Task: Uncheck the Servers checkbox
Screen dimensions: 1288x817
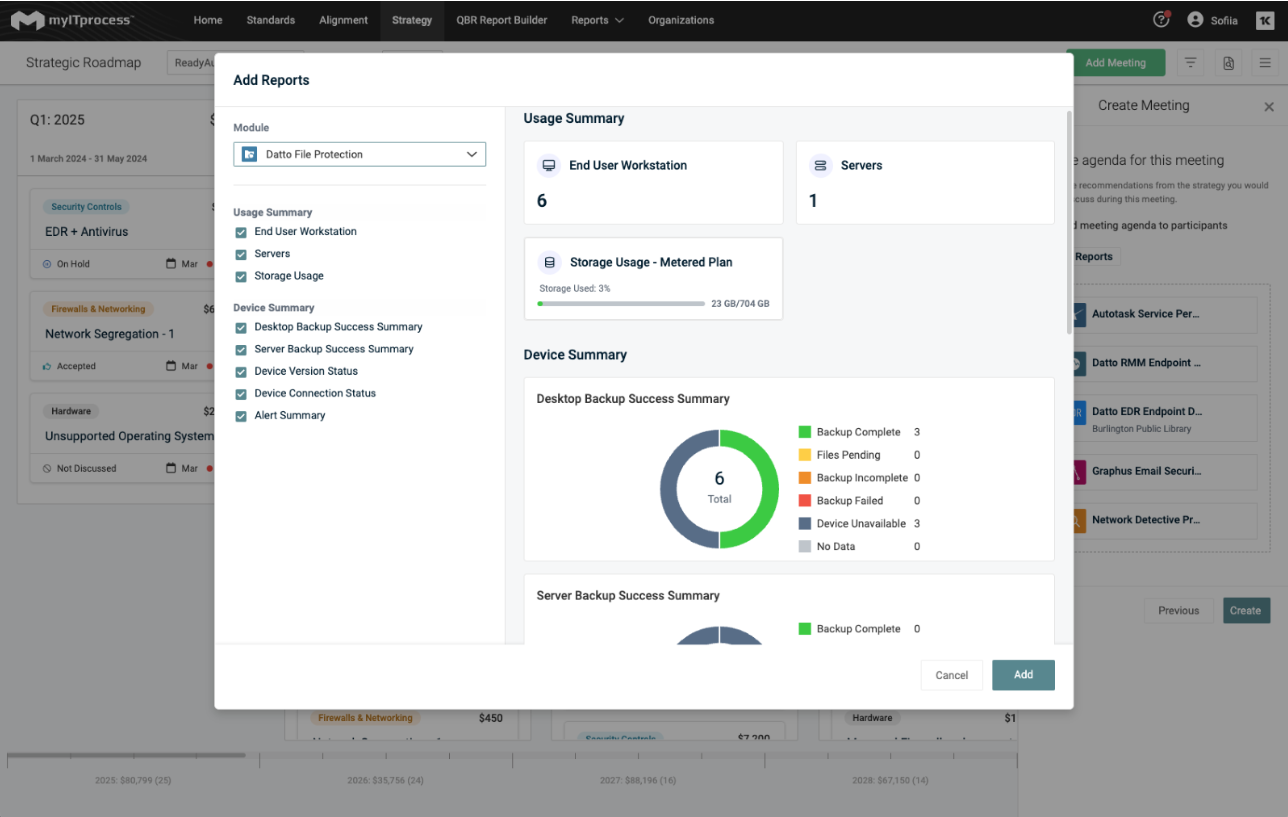Action: [240, 254]
